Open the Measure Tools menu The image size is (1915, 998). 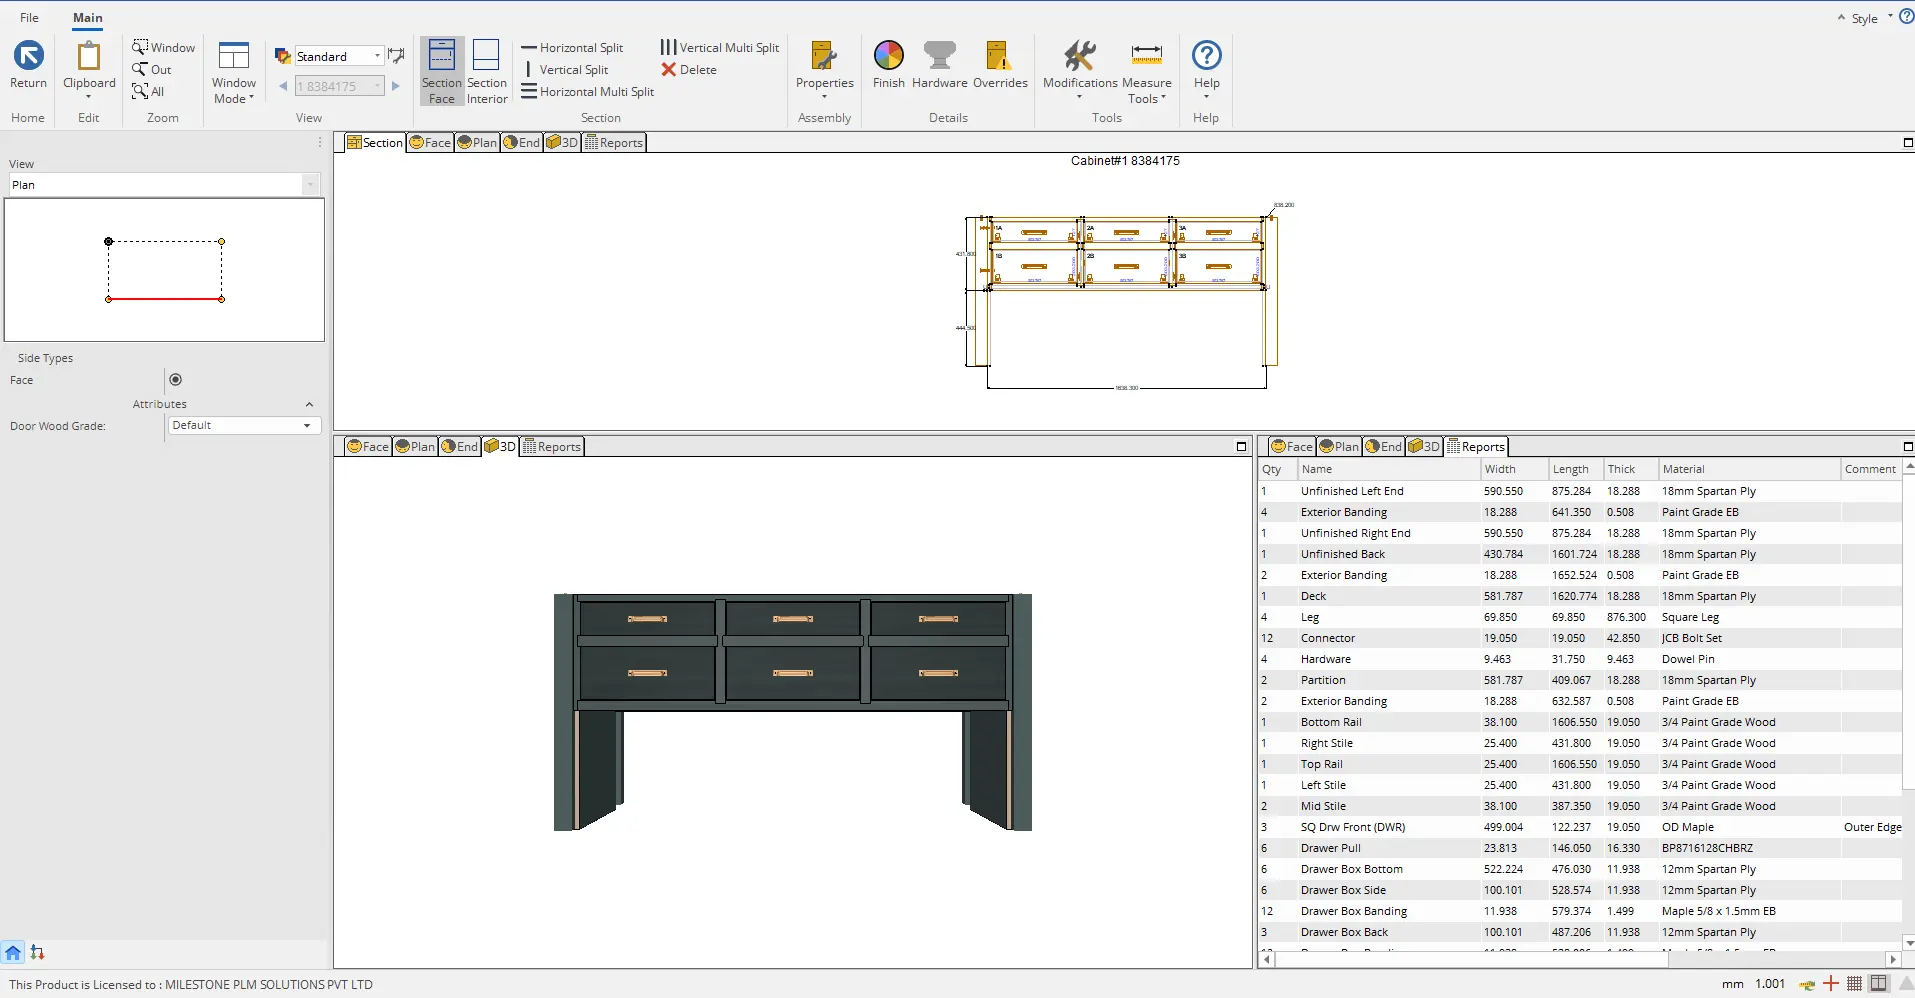pos(1146,71)
